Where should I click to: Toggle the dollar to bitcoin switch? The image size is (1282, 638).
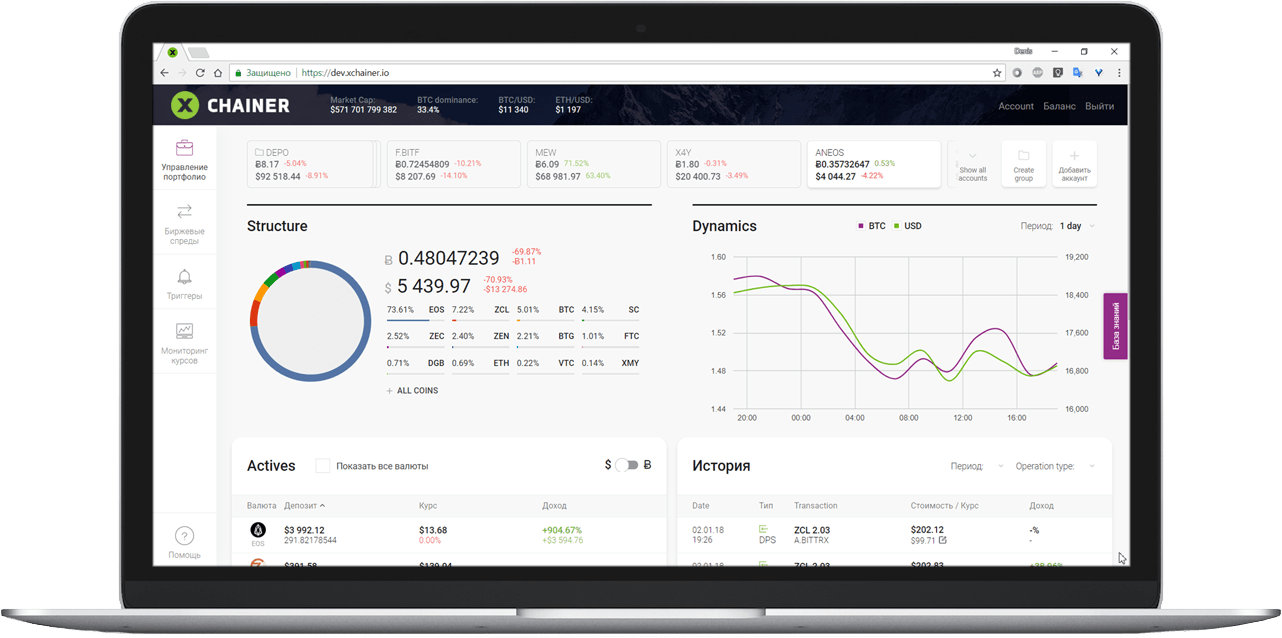click(x=627, y=465)
